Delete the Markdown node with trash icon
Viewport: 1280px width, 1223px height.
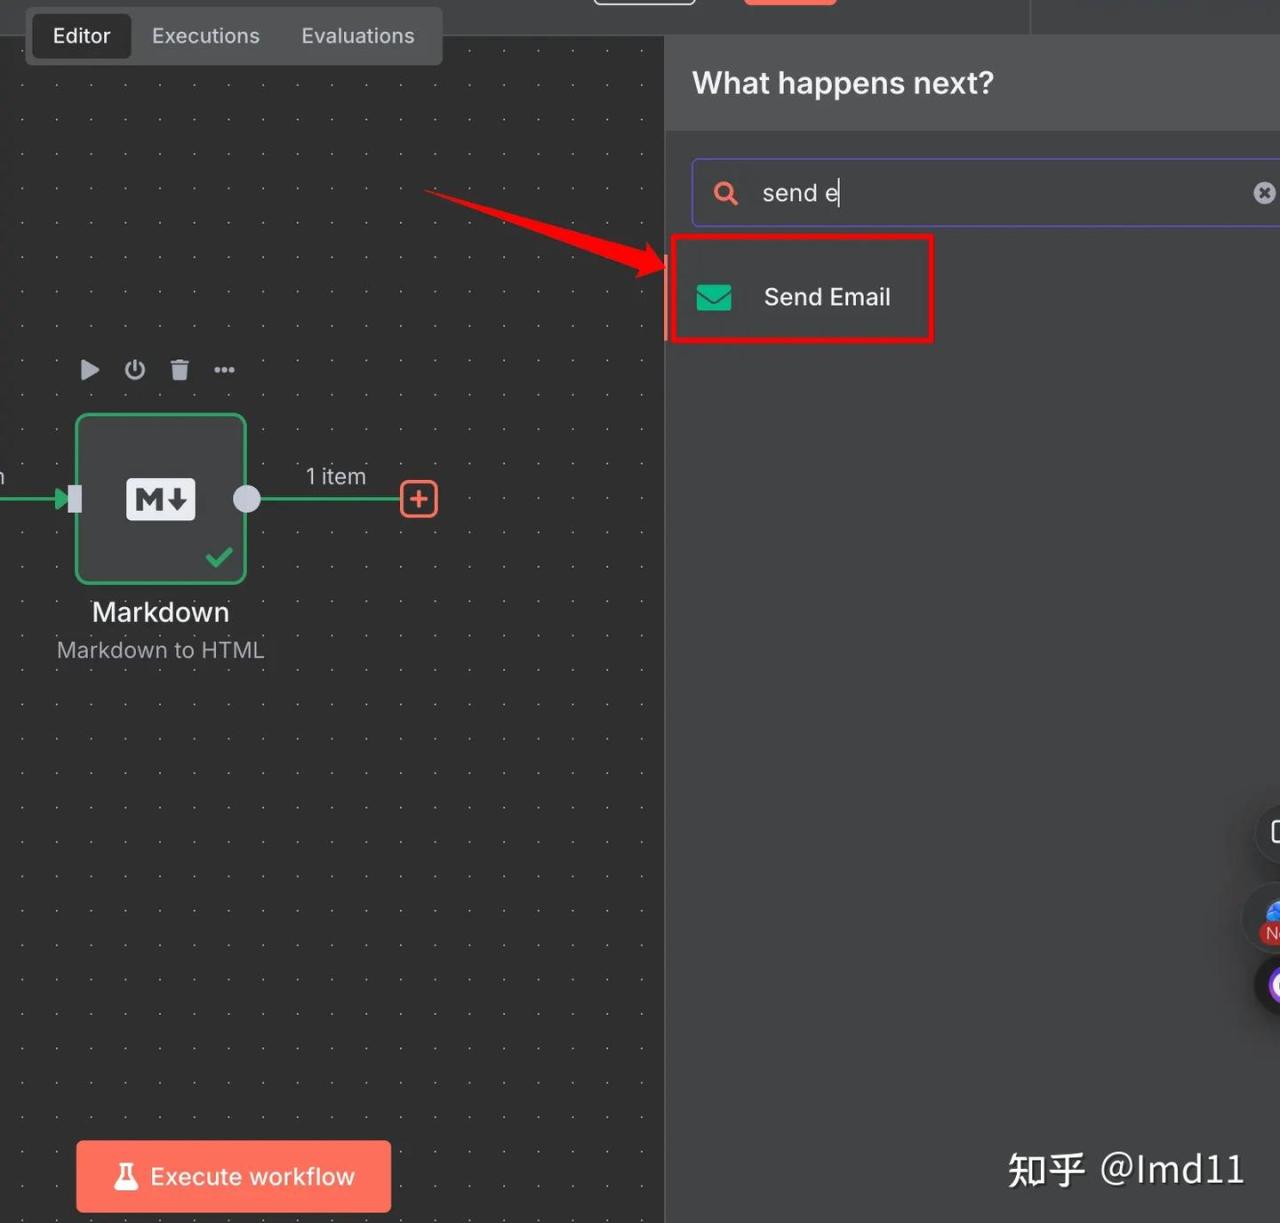pyautogui.click(x=180, y=370)
